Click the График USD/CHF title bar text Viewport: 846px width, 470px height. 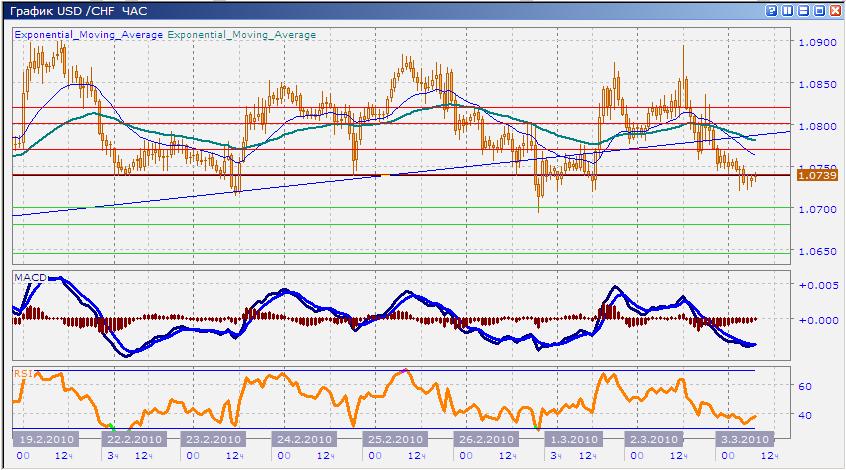click(x=74, y=10)
